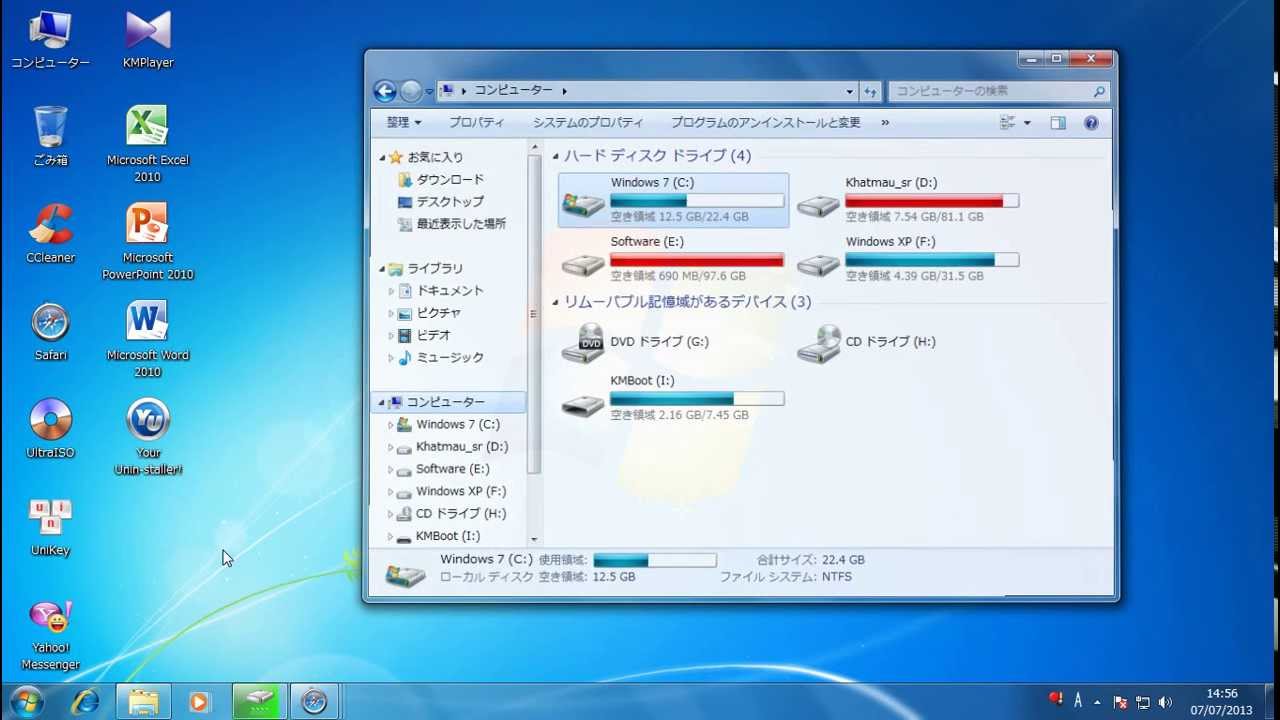Open address bar history dropdown
The width and height of the screenshot is (1280, 720).
[x=850, y=91]
